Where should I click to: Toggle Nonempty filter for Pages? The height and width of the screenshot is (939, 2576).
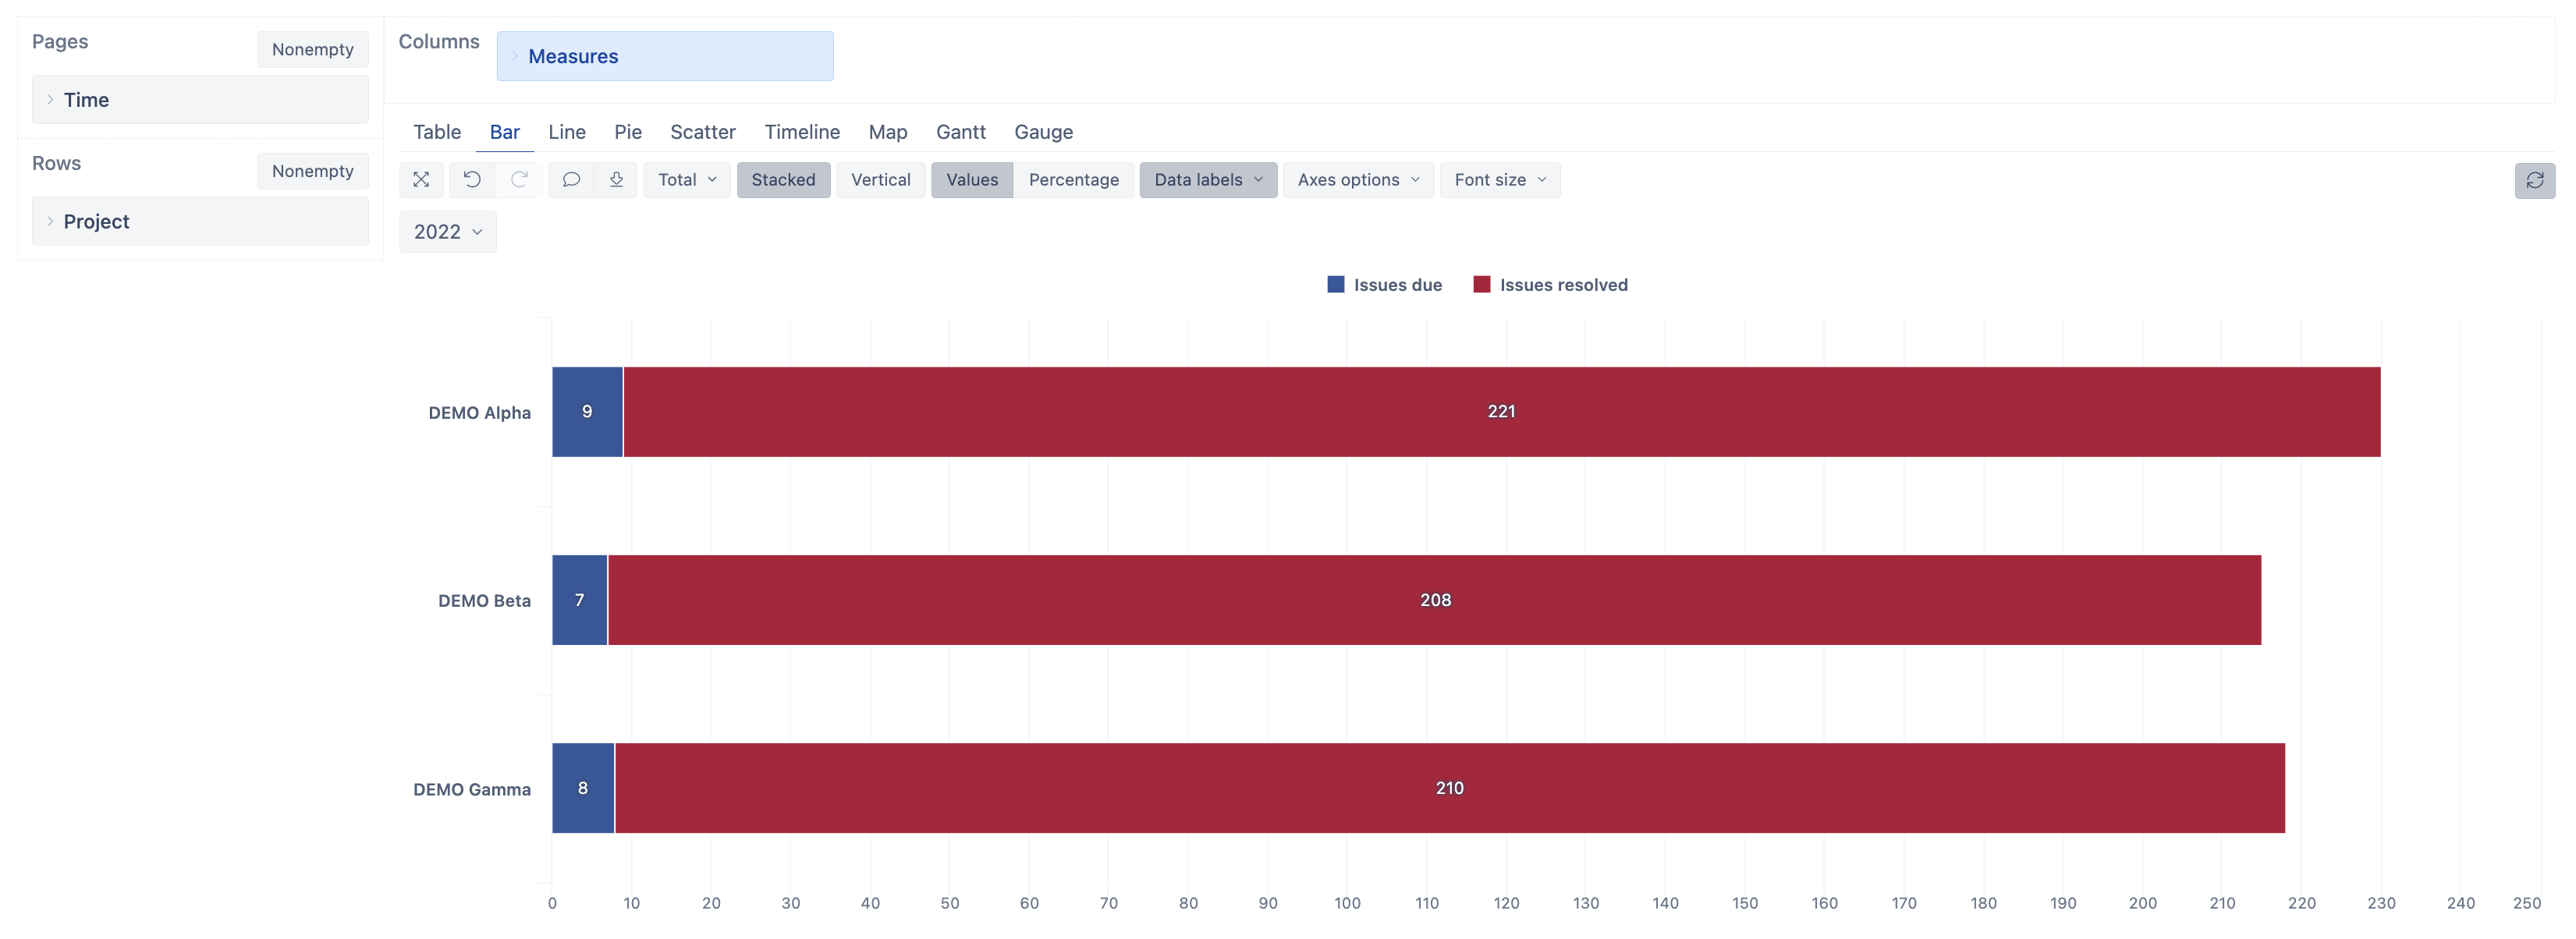[x=312, y=49]
